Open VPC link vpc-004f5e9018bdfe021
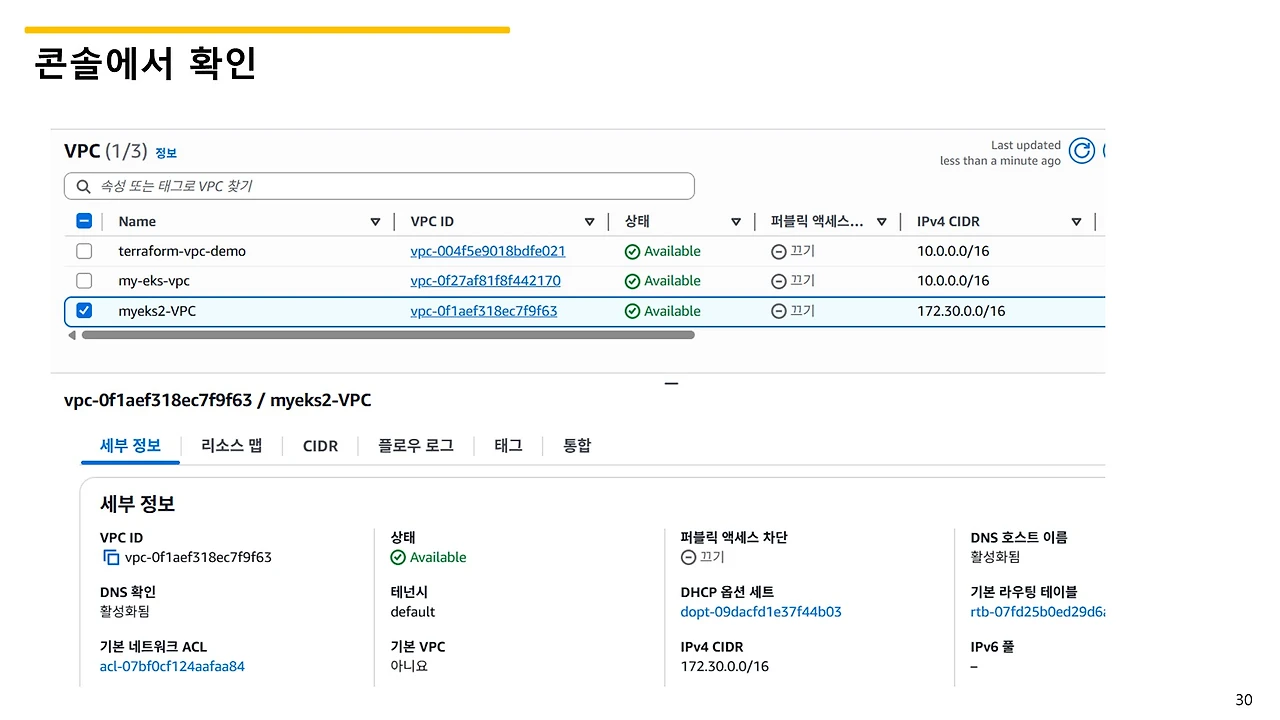The height and width of the screenshot is (720, 1280). click(488, 251)
